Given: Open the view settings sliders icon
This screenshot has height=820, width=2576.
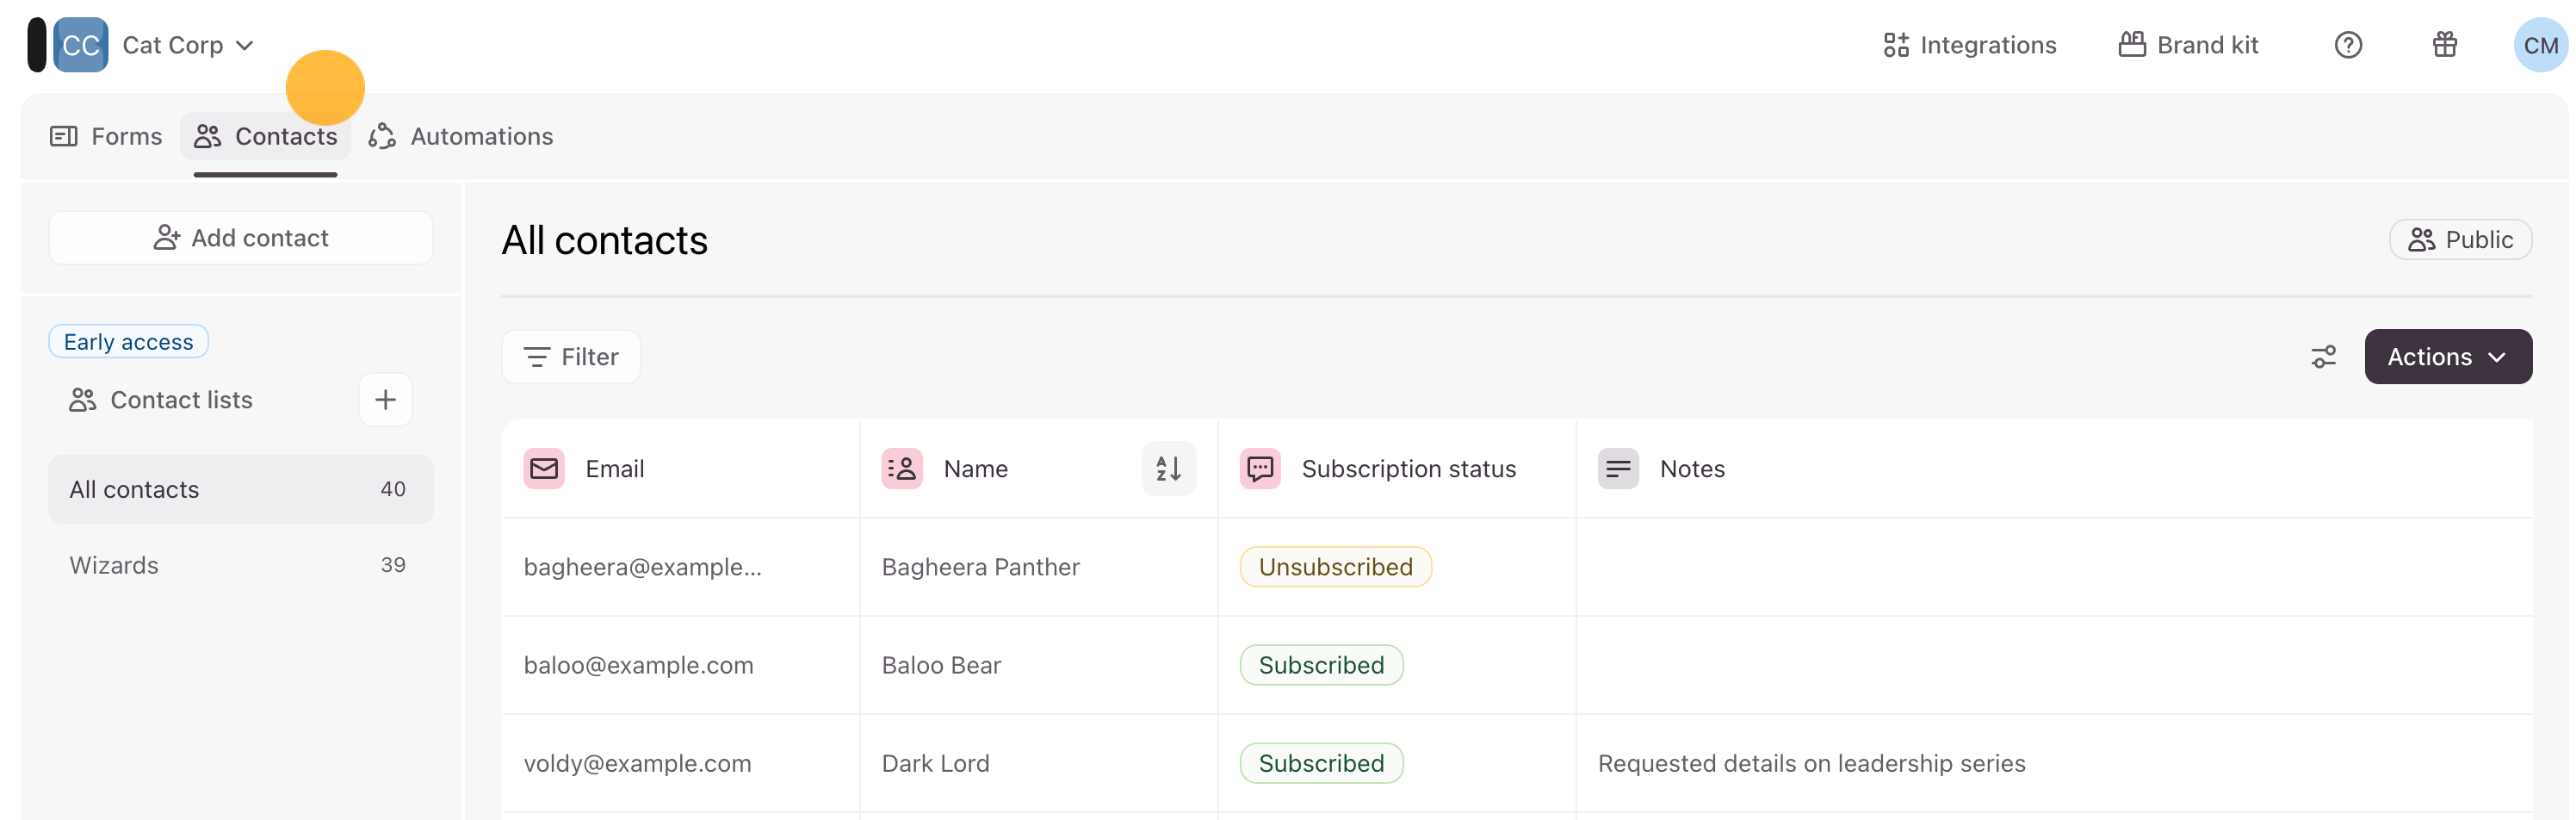Looking at the screenshot, I should 2323,357.
